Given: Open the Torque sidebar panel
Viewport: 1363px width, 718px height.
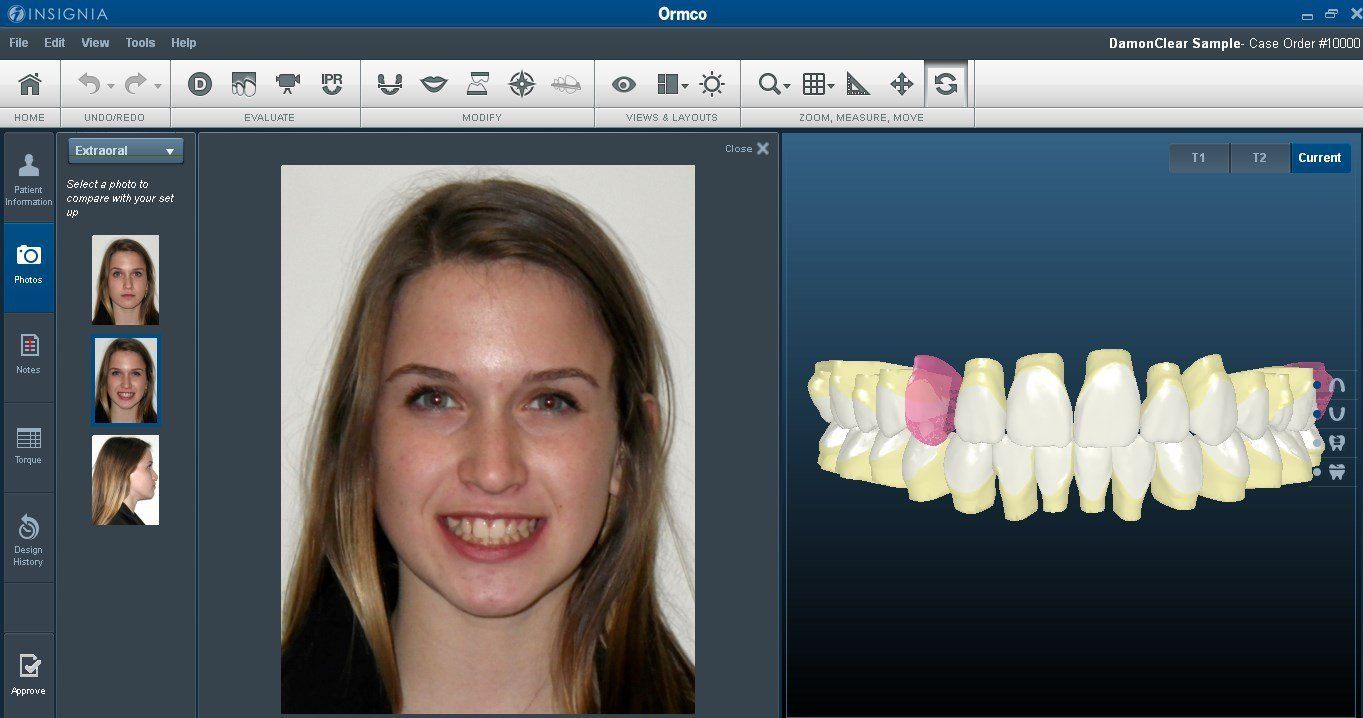Looking at the screenshot, I should tap(28, 446).
